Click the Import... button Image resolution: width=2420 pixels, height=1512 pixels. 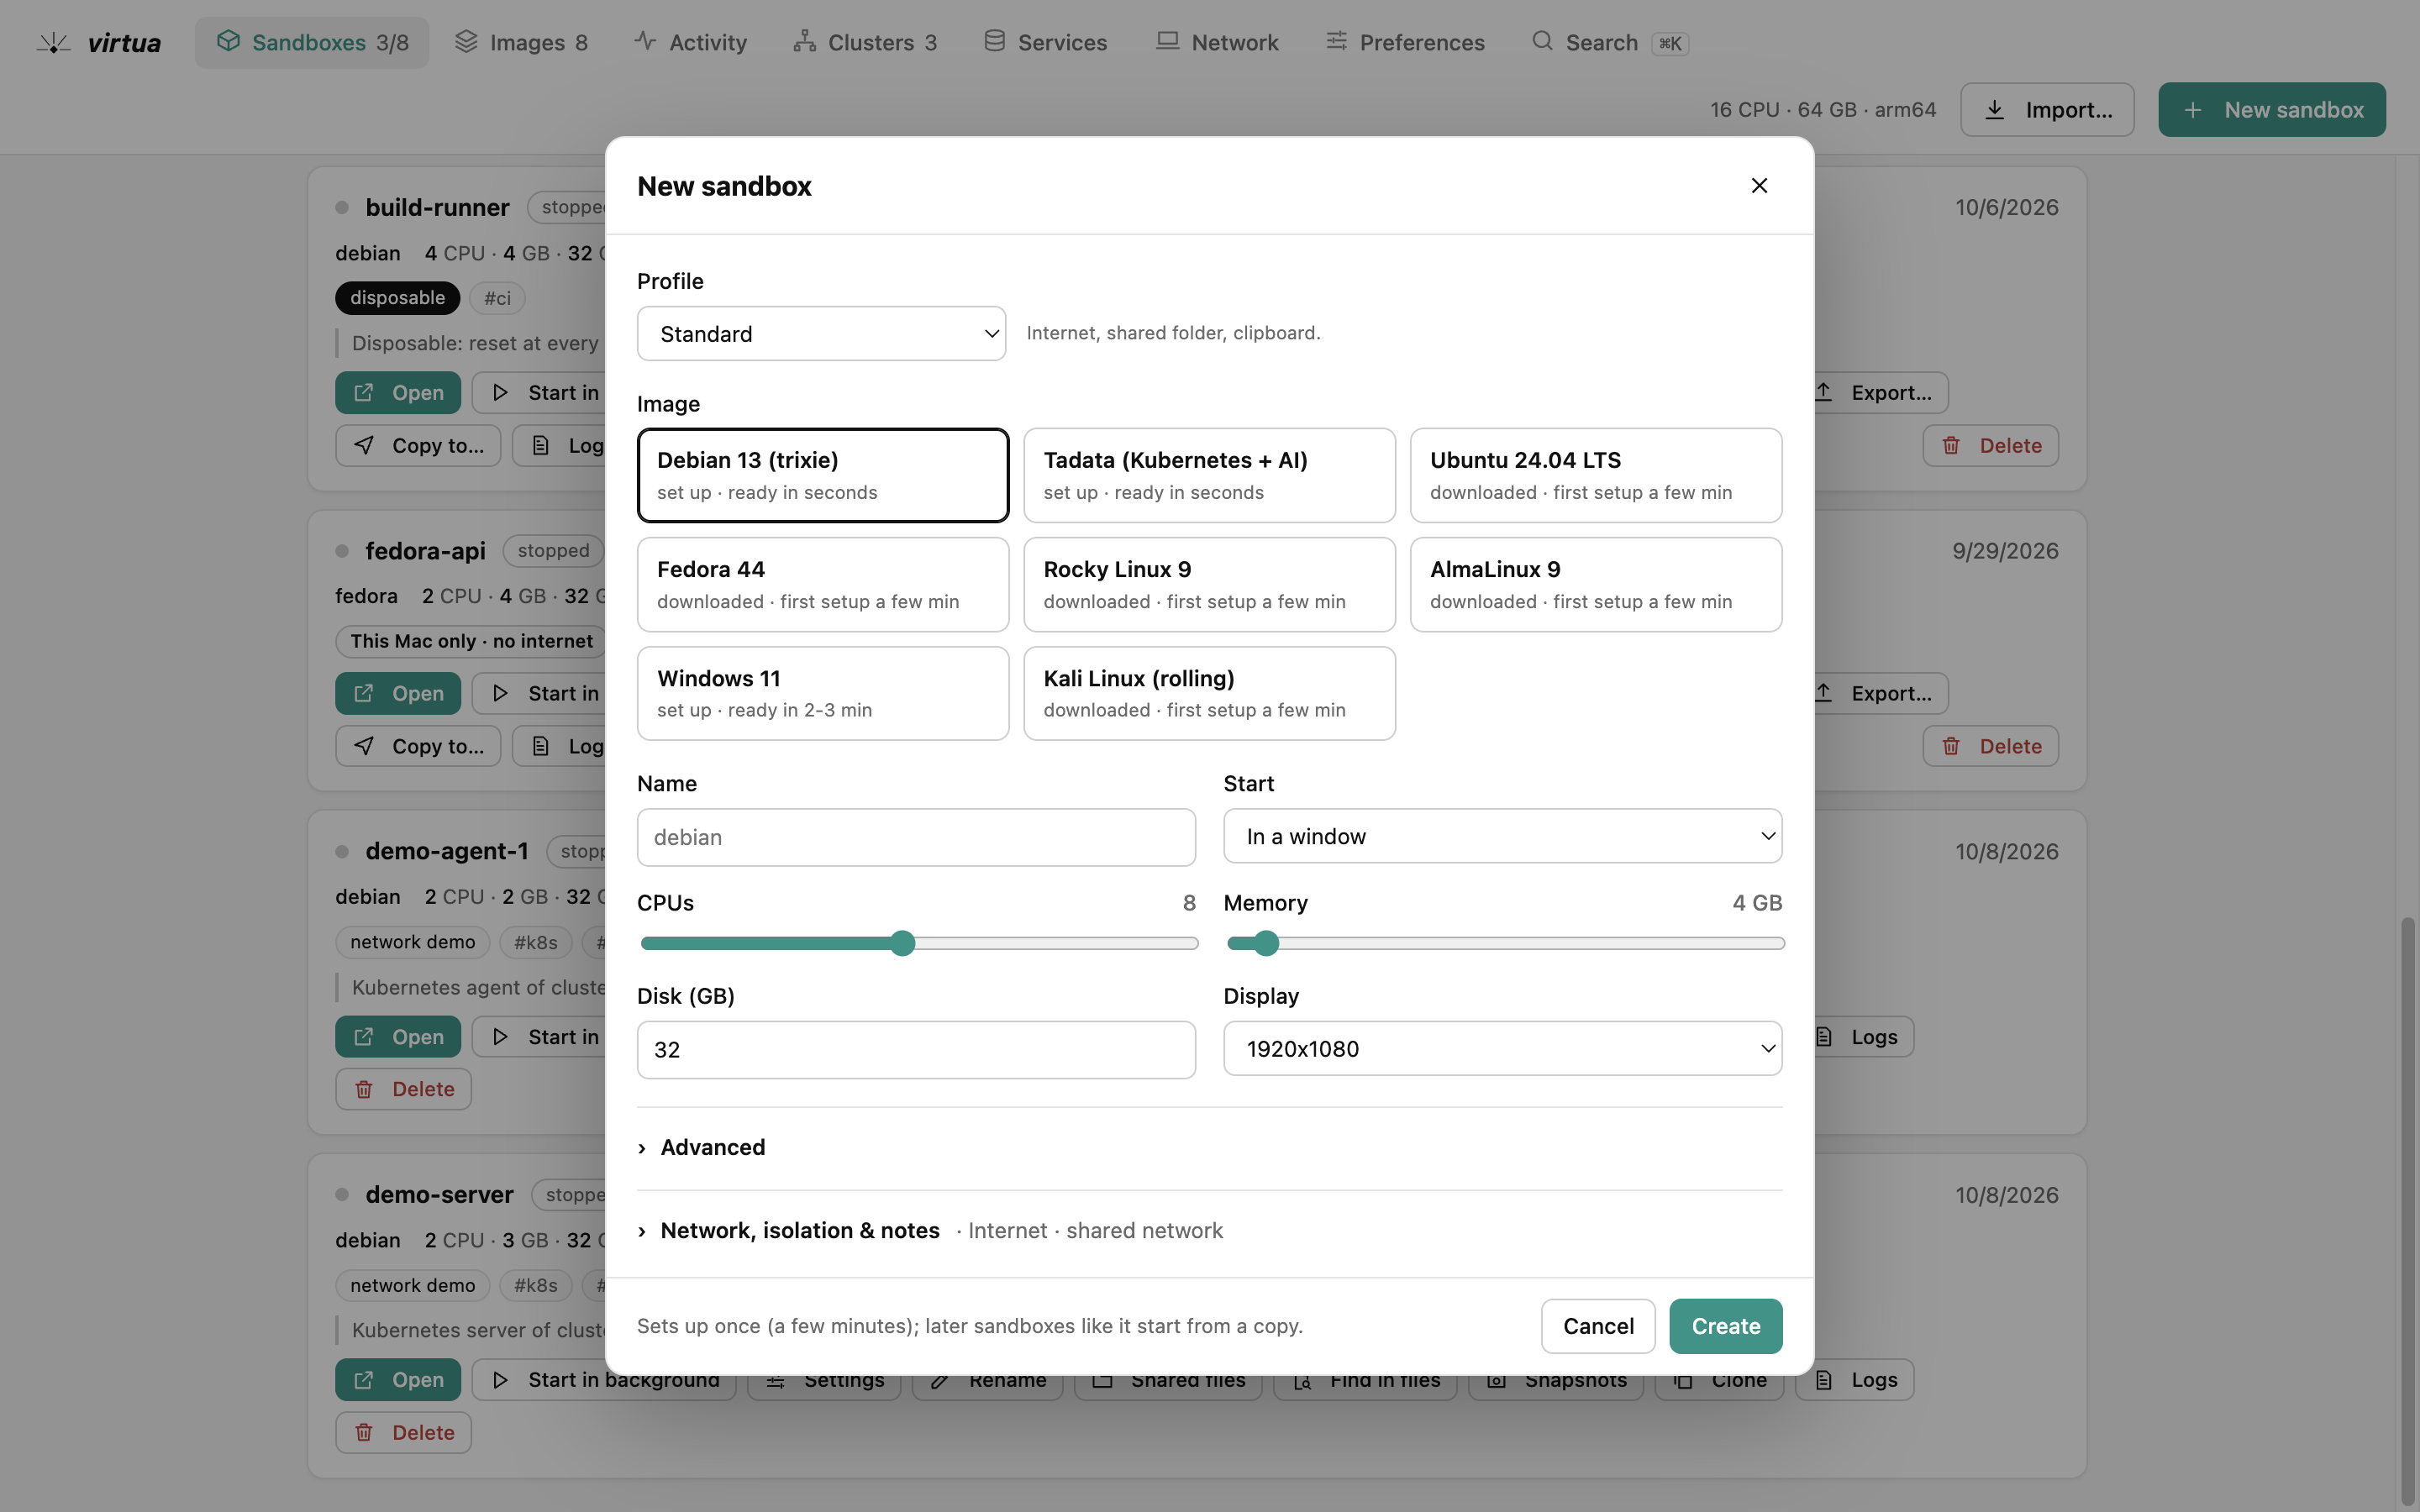[2047, 109]
